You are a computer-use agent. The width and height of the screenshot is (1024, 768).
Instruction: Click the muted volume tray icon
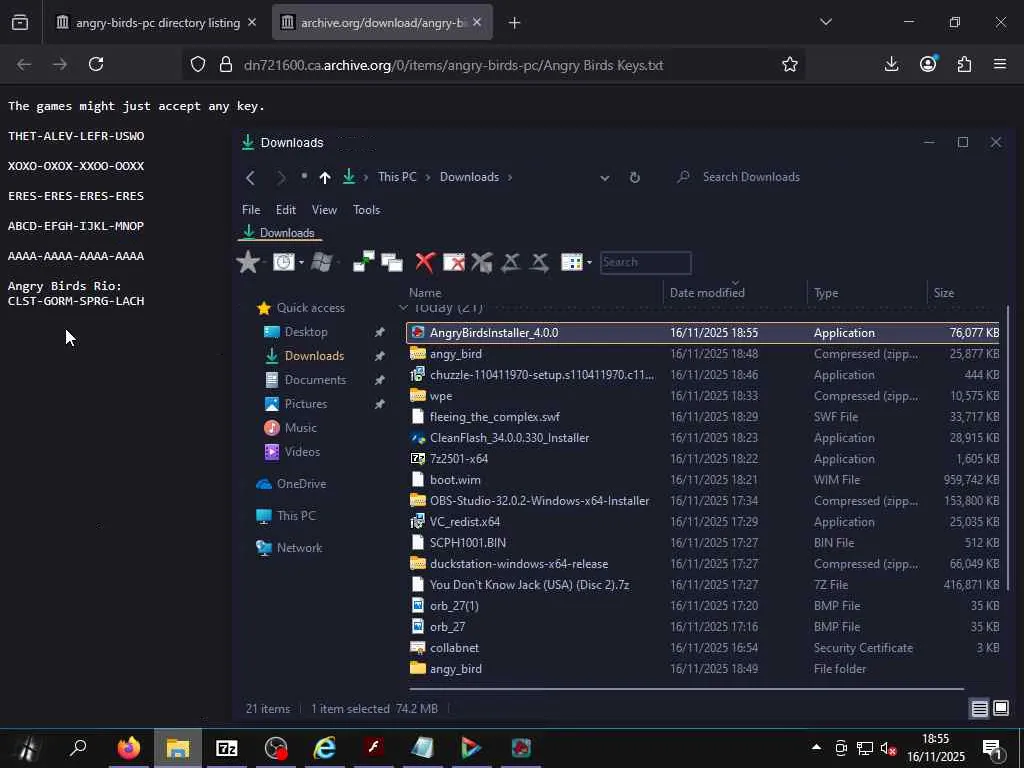click(888, 748)
